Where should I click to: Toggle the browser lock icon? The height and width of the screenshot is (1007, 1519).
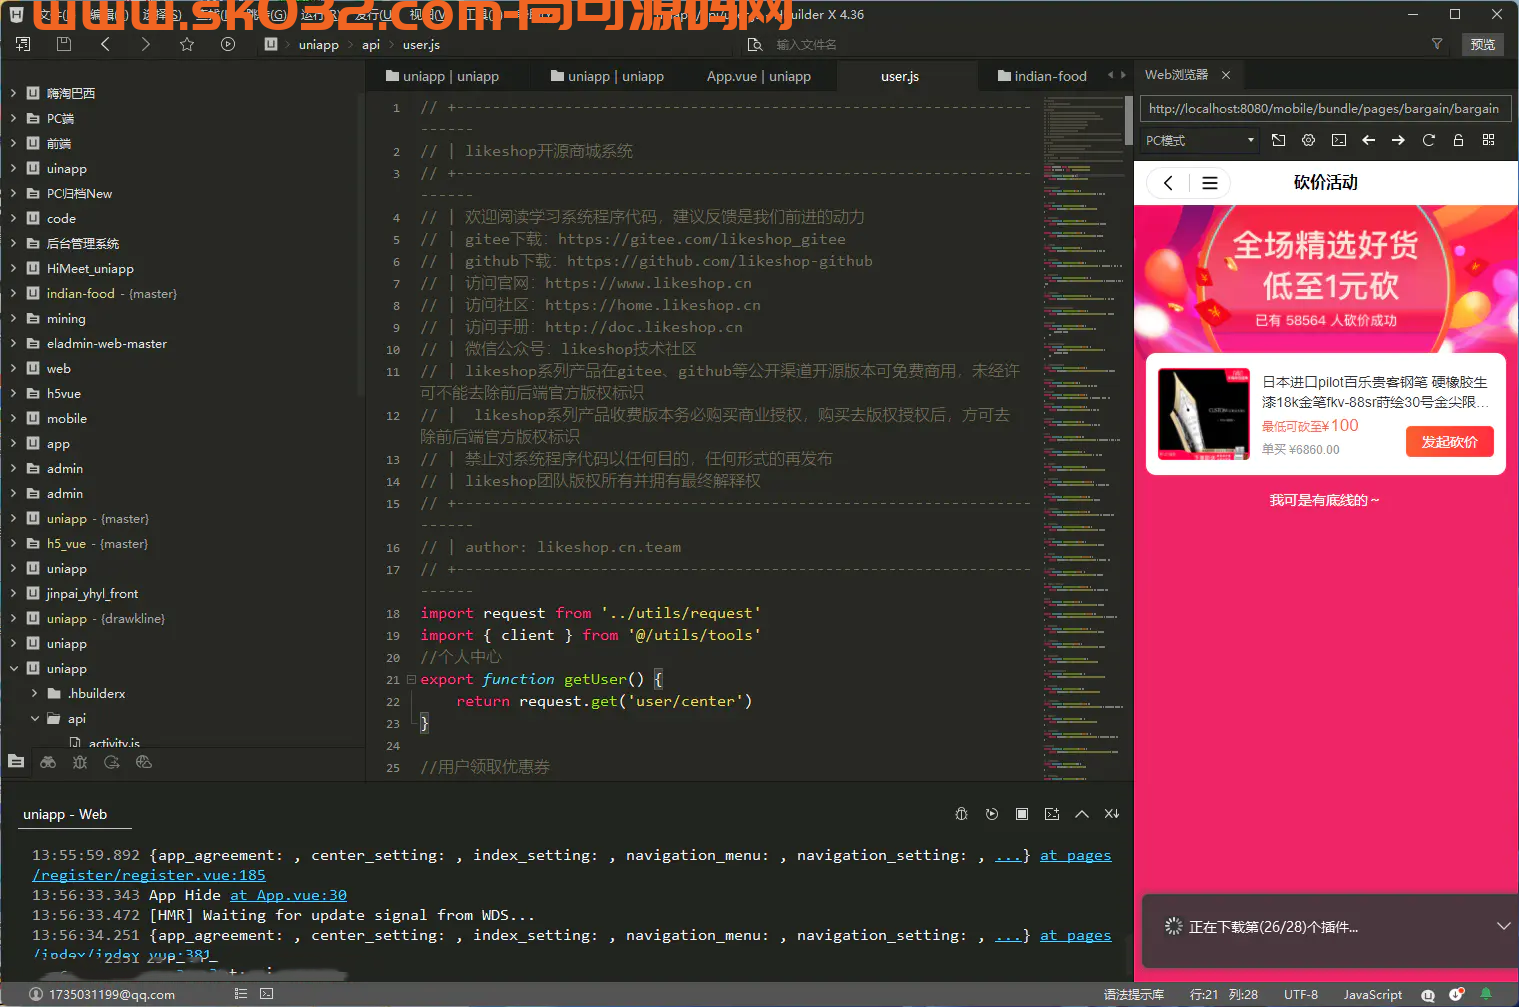(1458, 140)
